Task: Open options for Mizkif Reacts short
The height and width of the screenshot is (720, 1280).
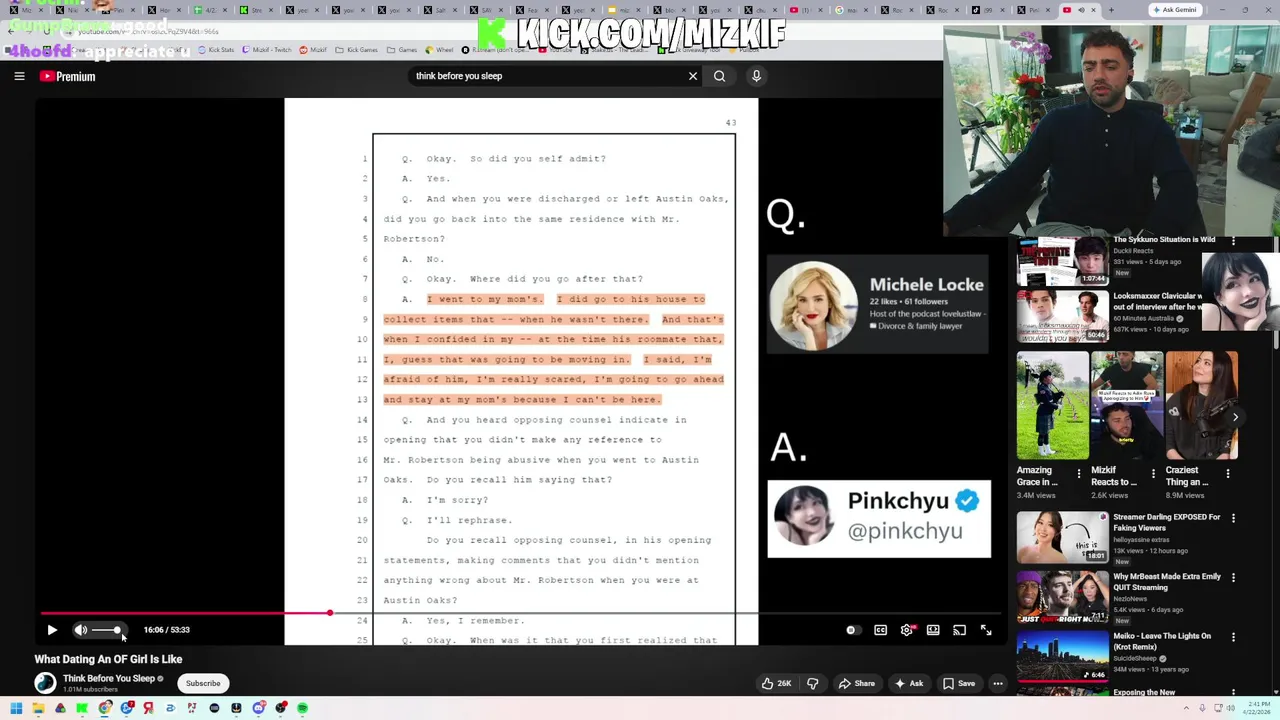Action: point(1153,473)
